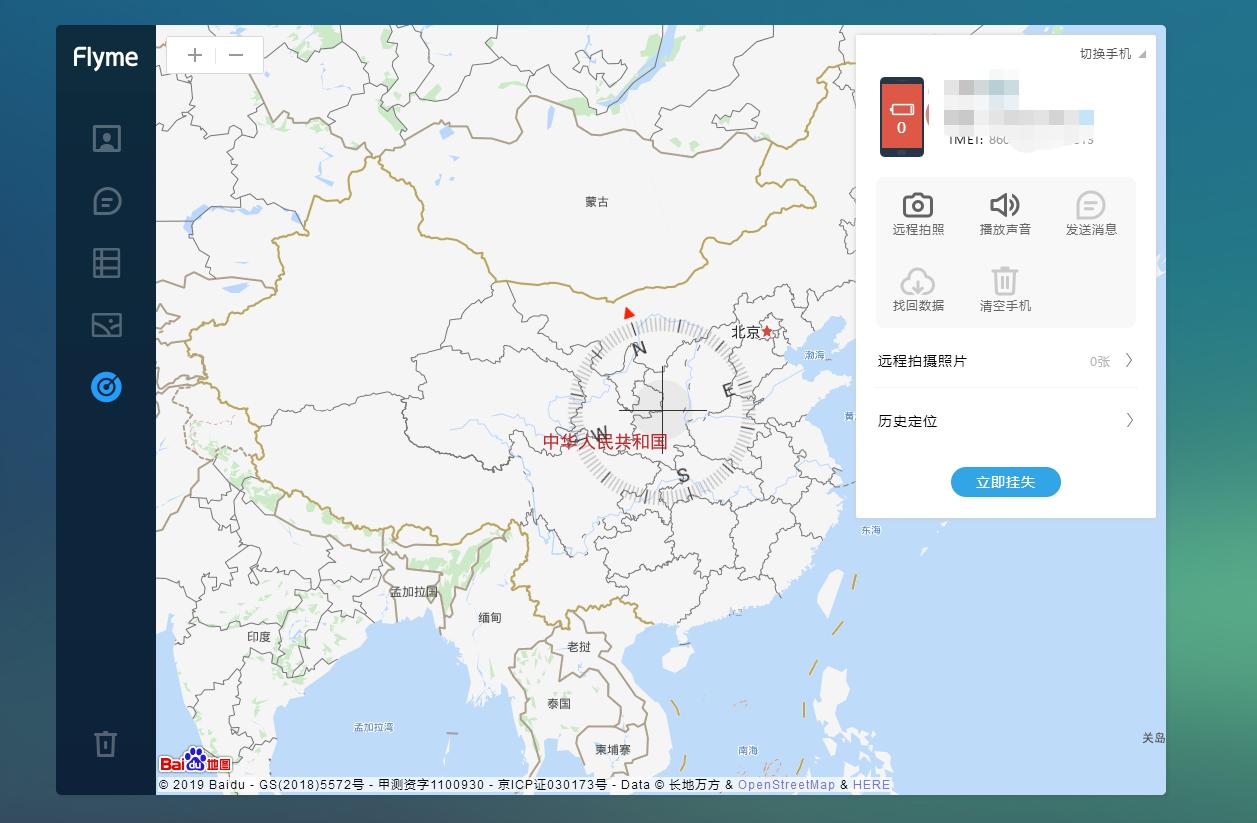Click the 发送消息 message bubble icon
Viewport: 1257px width, 823px height.
[1091, 207]
